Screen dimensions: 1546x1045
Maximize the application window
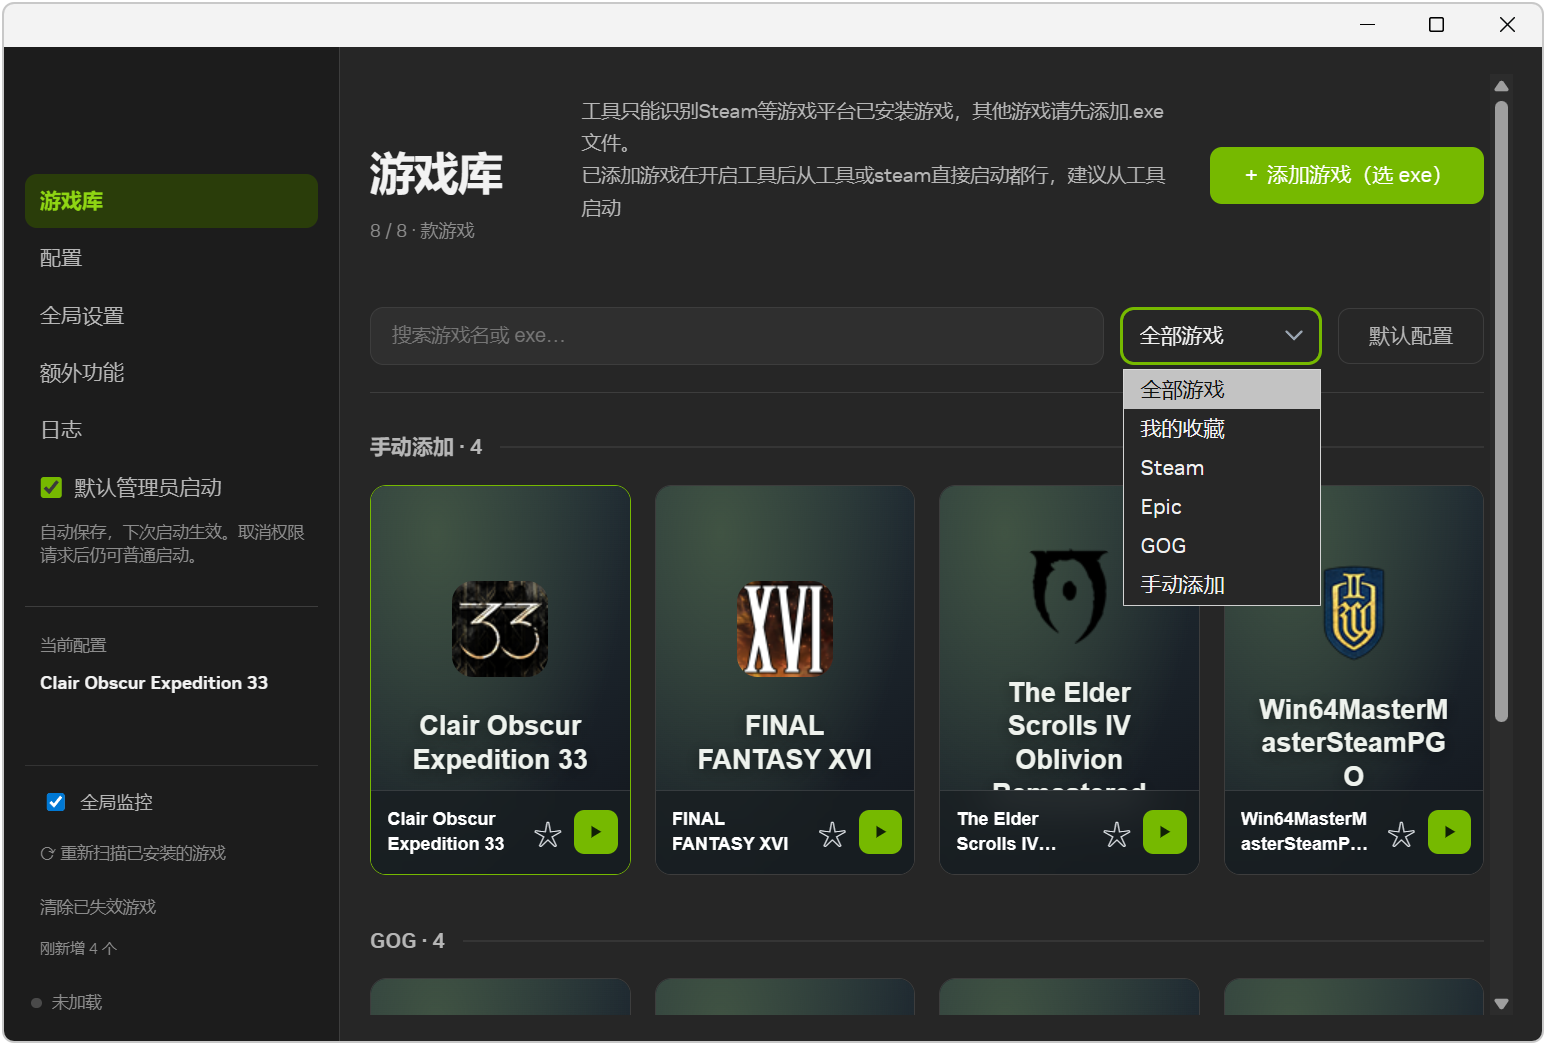(1436, 24)
